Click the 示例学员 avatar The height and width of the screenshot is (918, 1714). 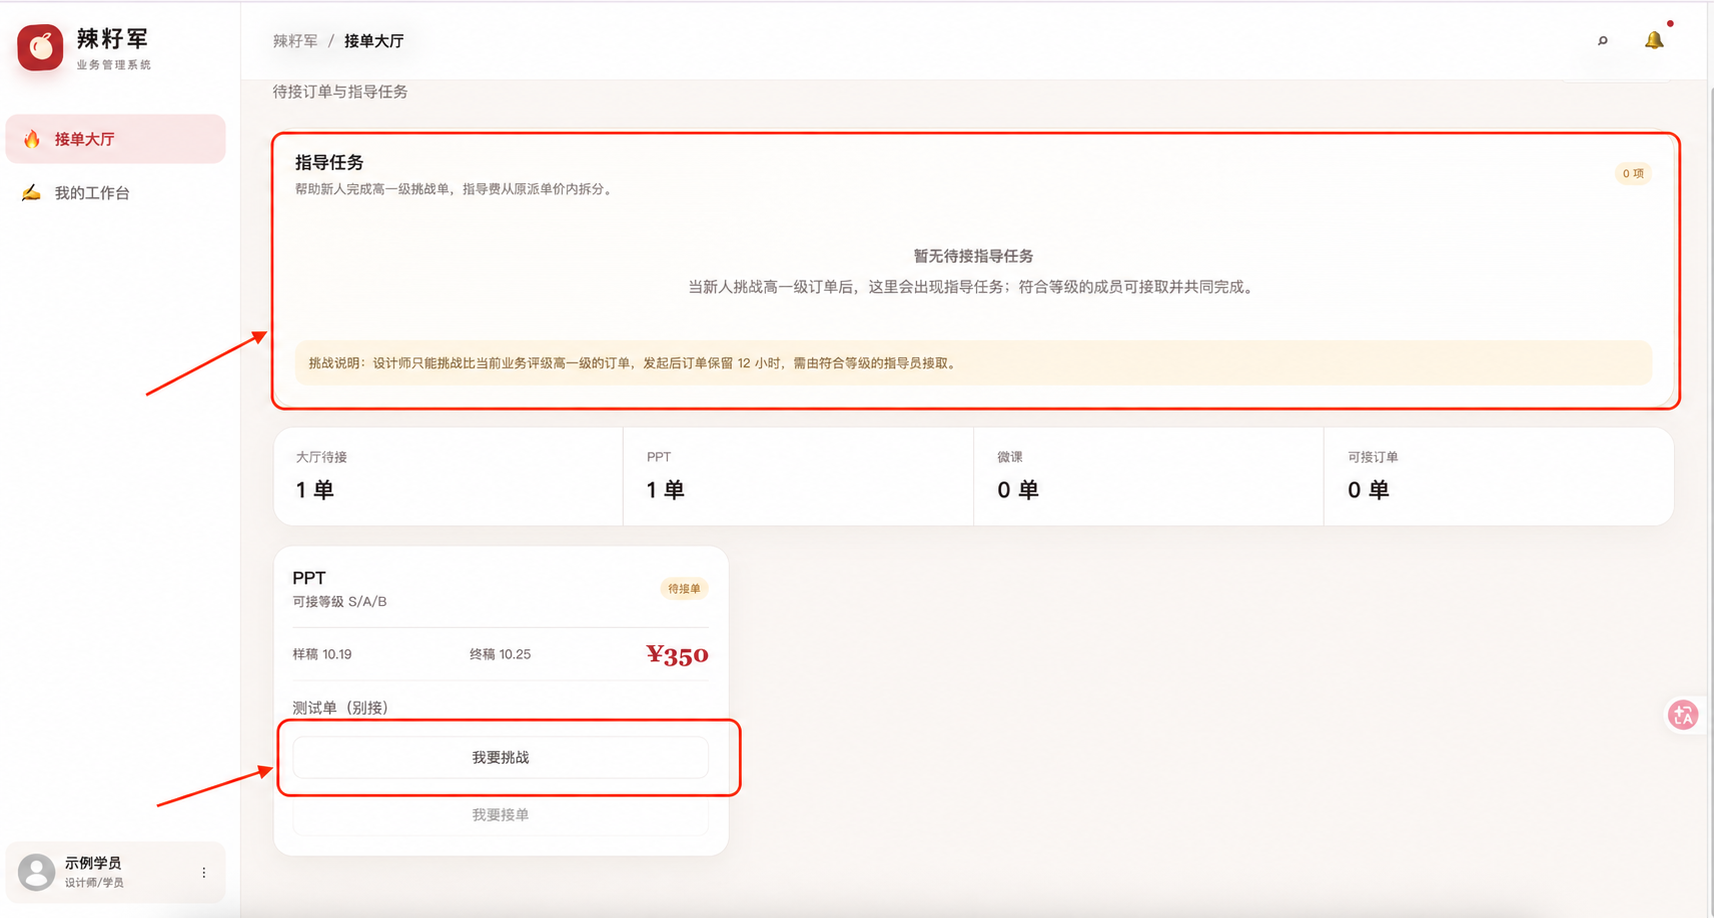click(x=37, y=872)
